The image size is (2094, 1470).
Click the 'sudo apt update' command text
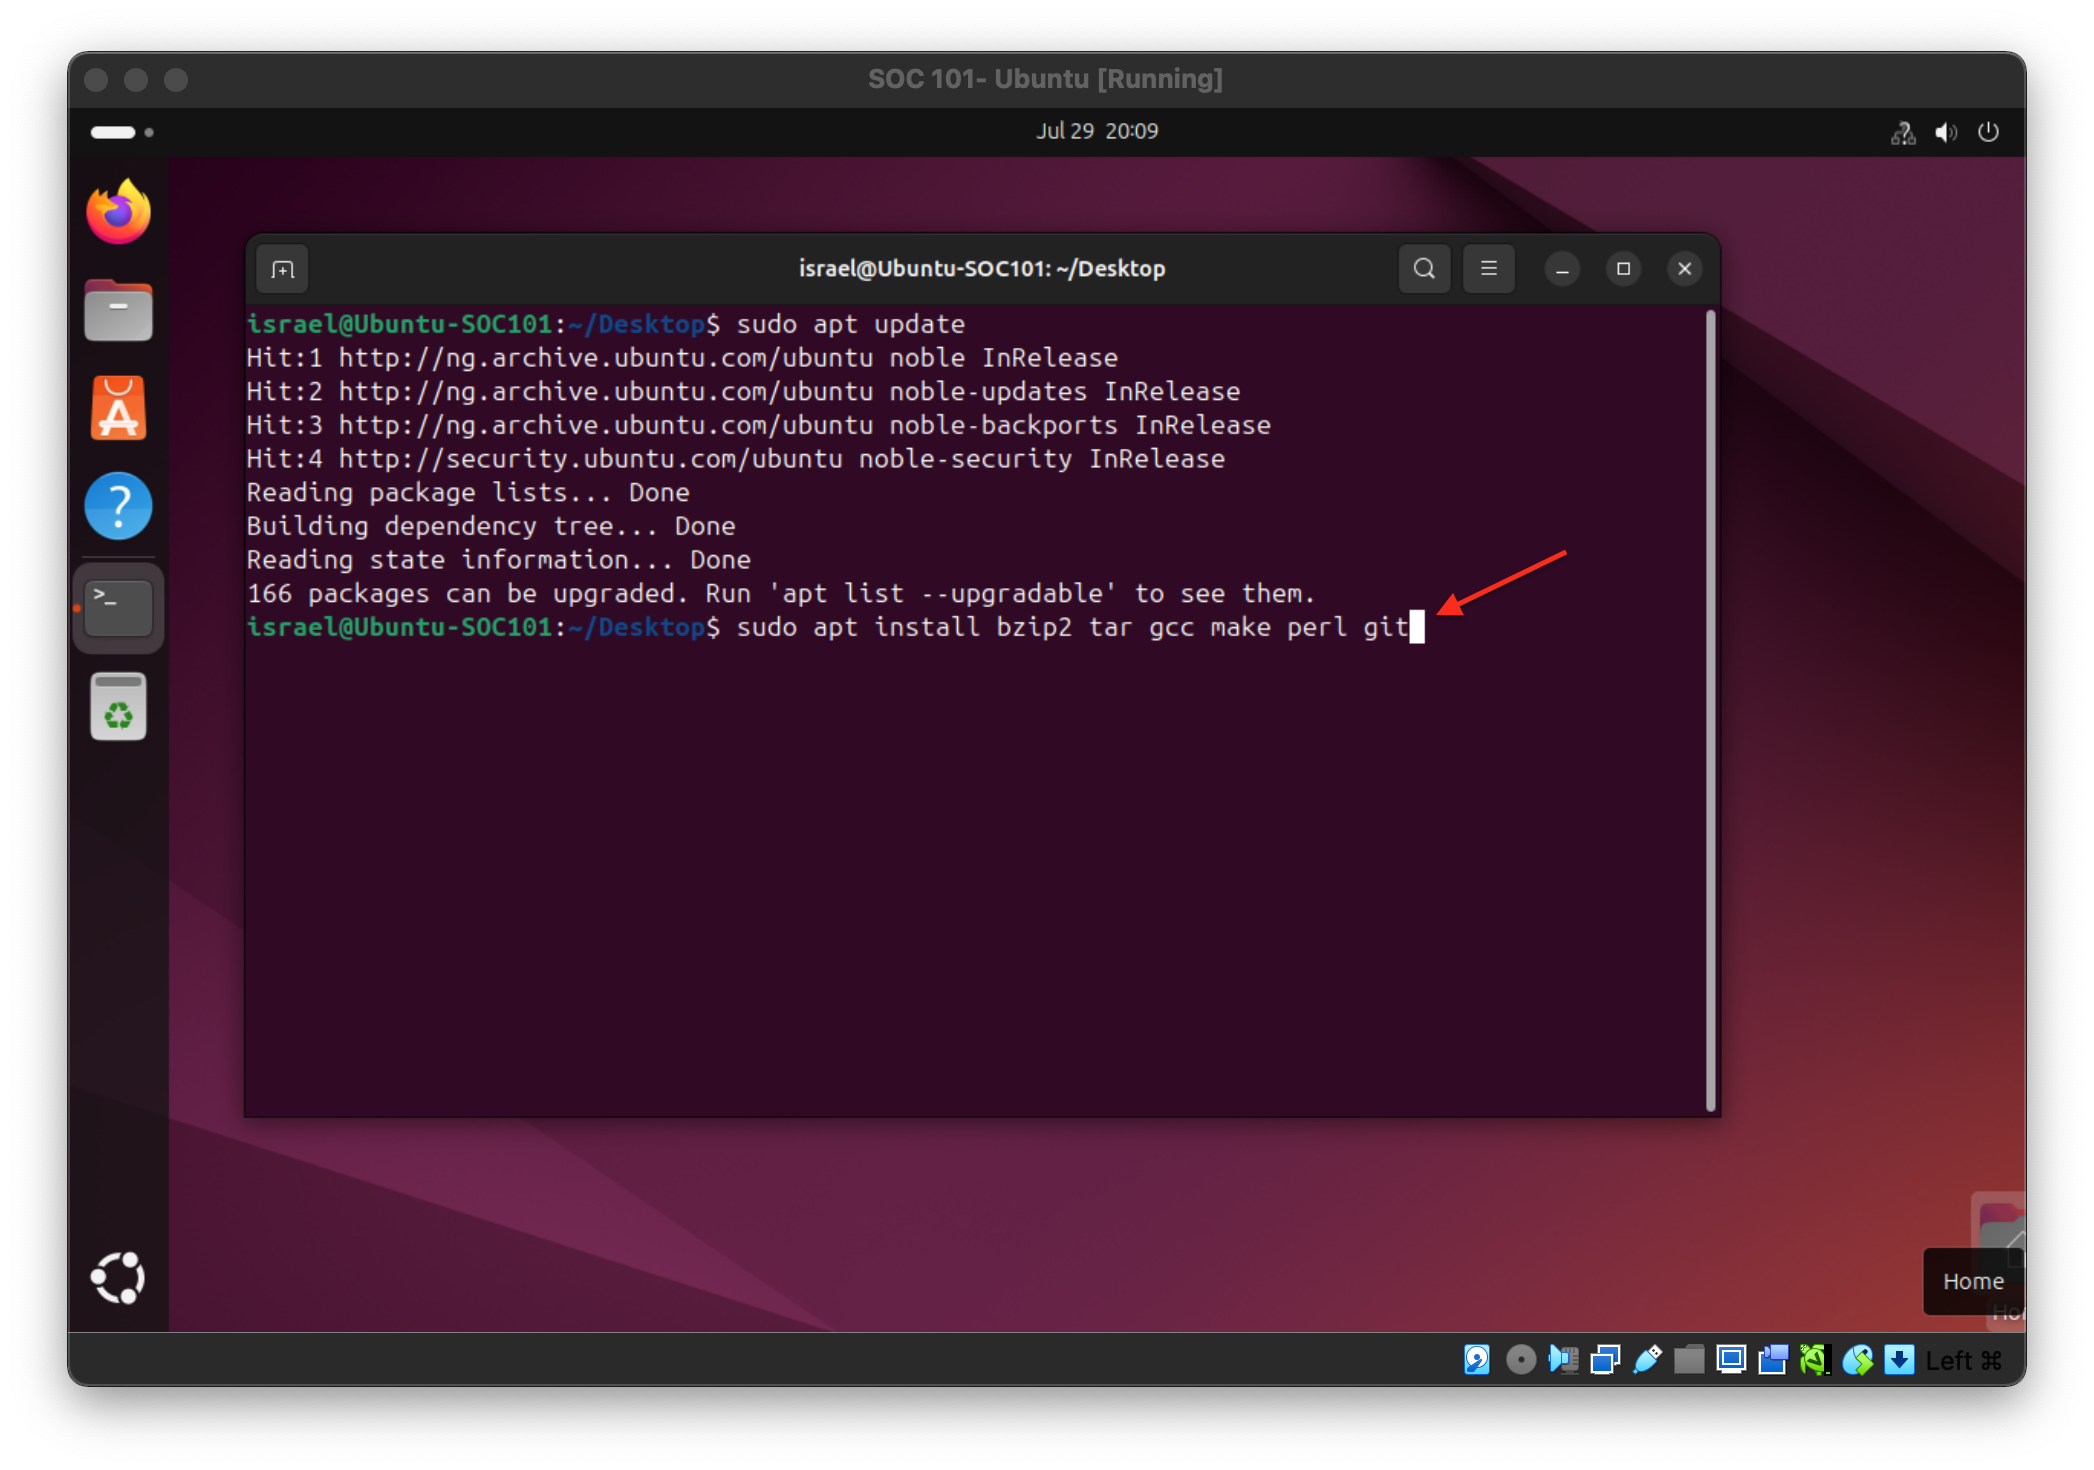(851, 324)
